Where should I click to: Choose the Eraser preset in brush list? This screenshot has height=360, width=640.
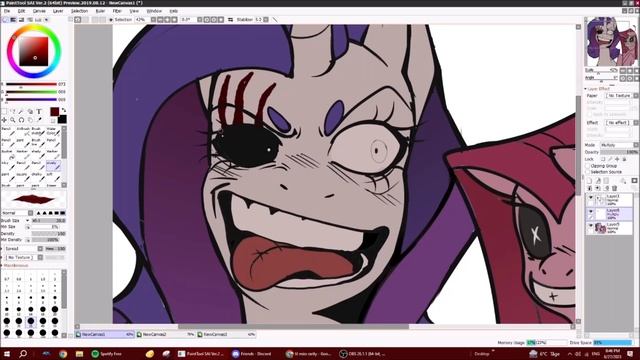pyautogui.click(x=52, y=186)
